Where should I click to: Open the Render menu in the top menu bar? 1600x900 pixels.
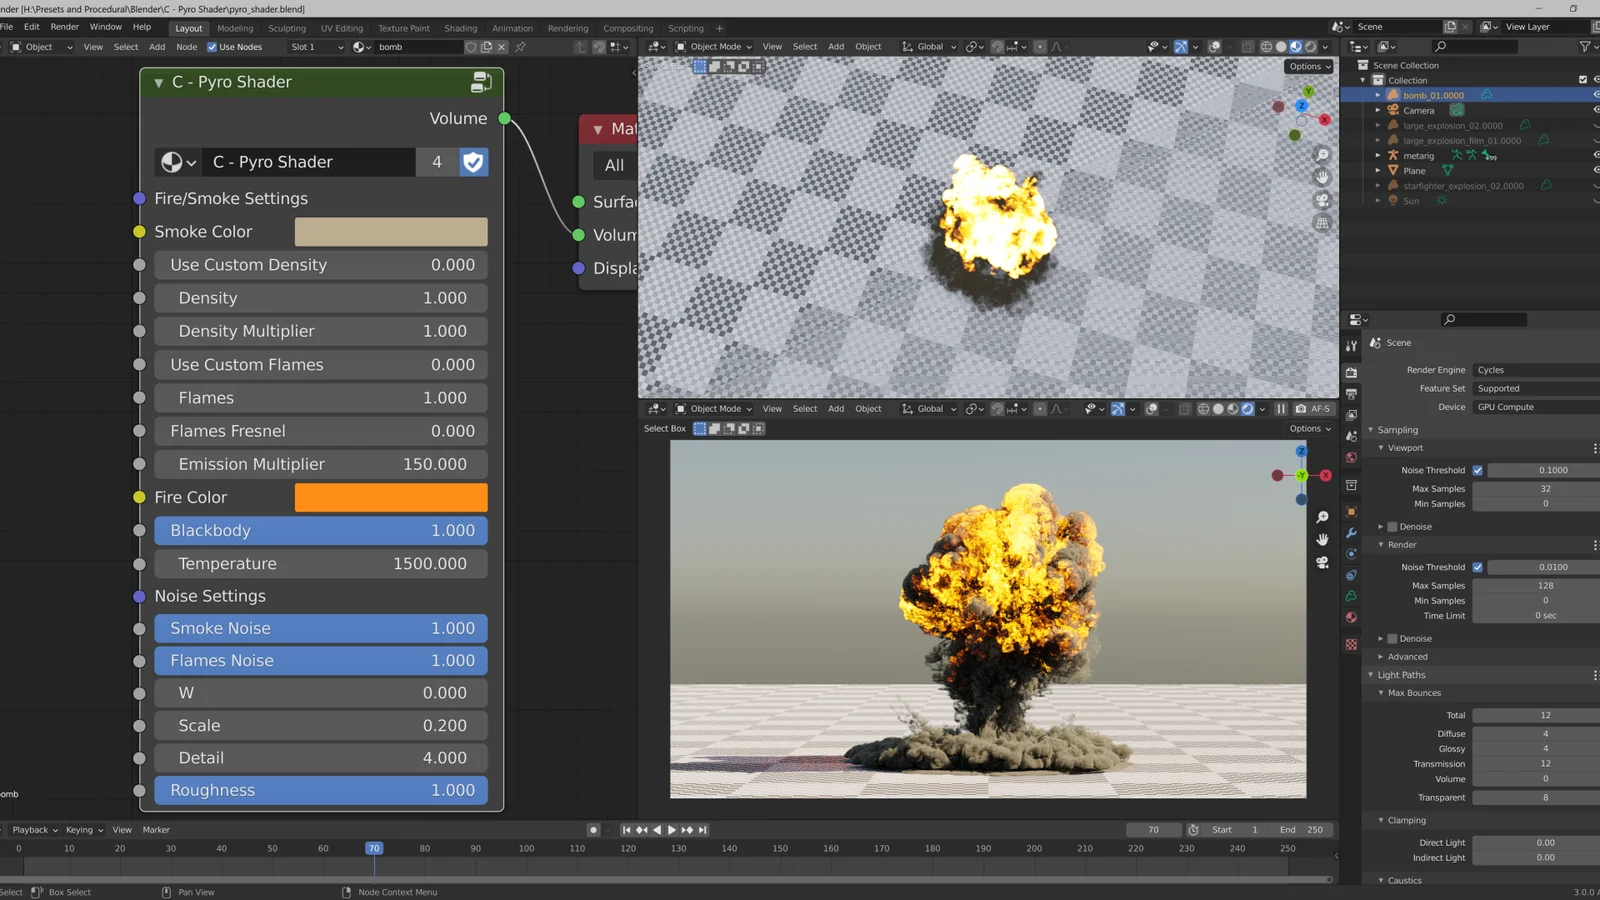(64, 27)
